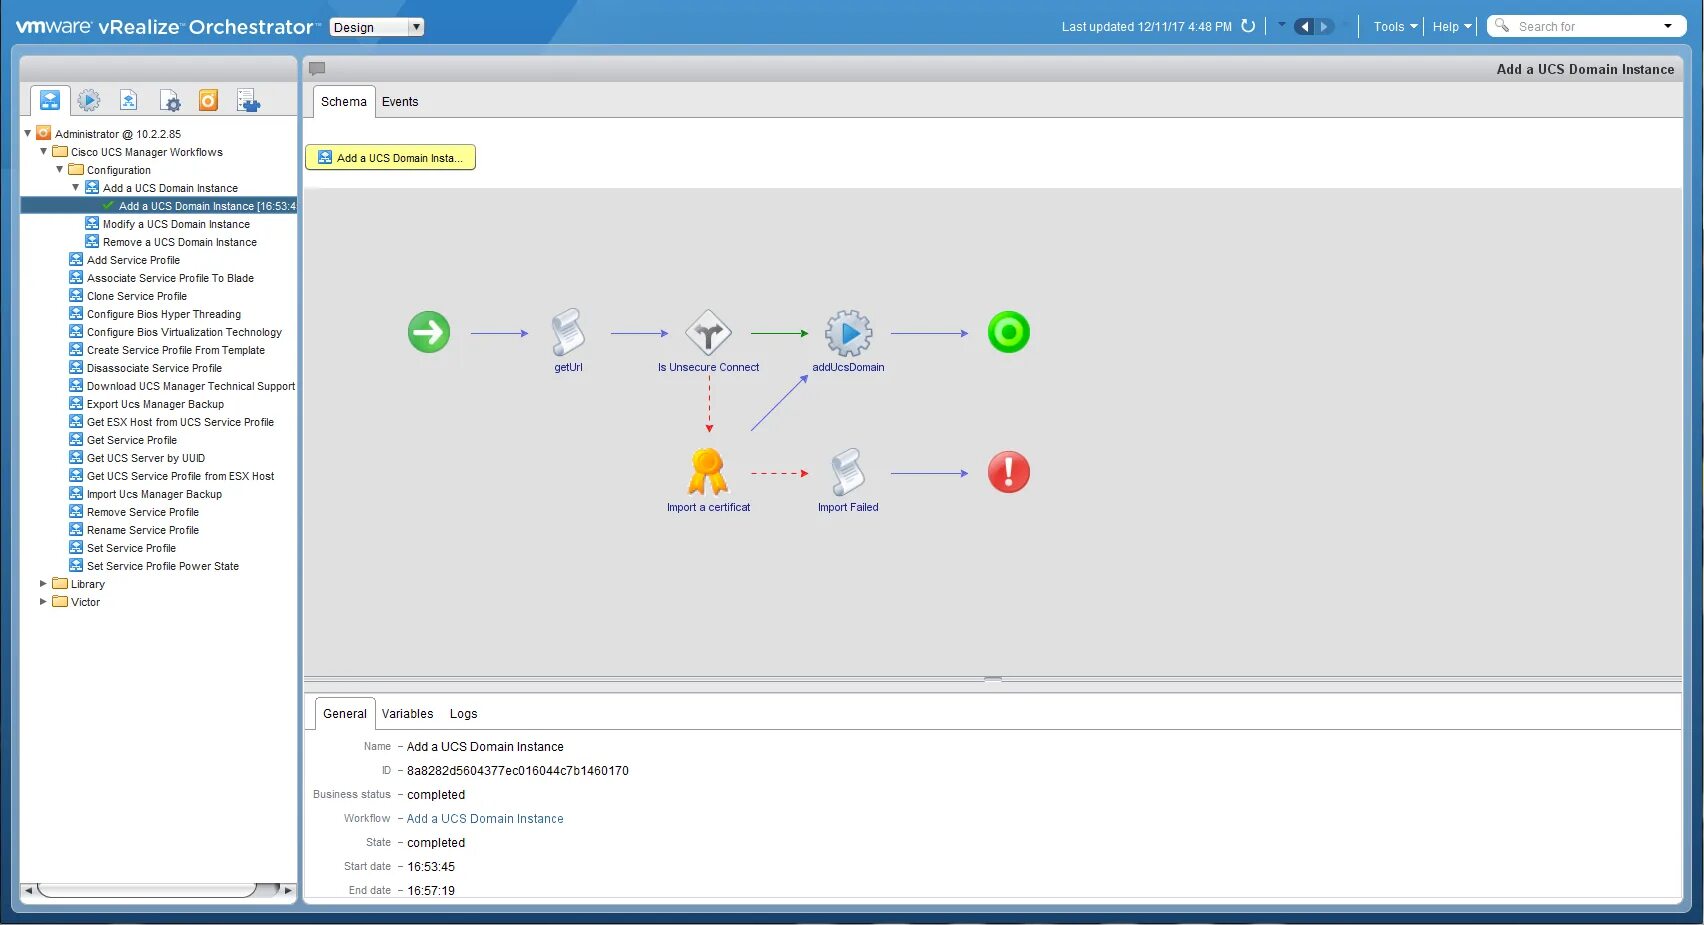
Task: Select Get UCS Server by UUID workflow
Action: 146,458
